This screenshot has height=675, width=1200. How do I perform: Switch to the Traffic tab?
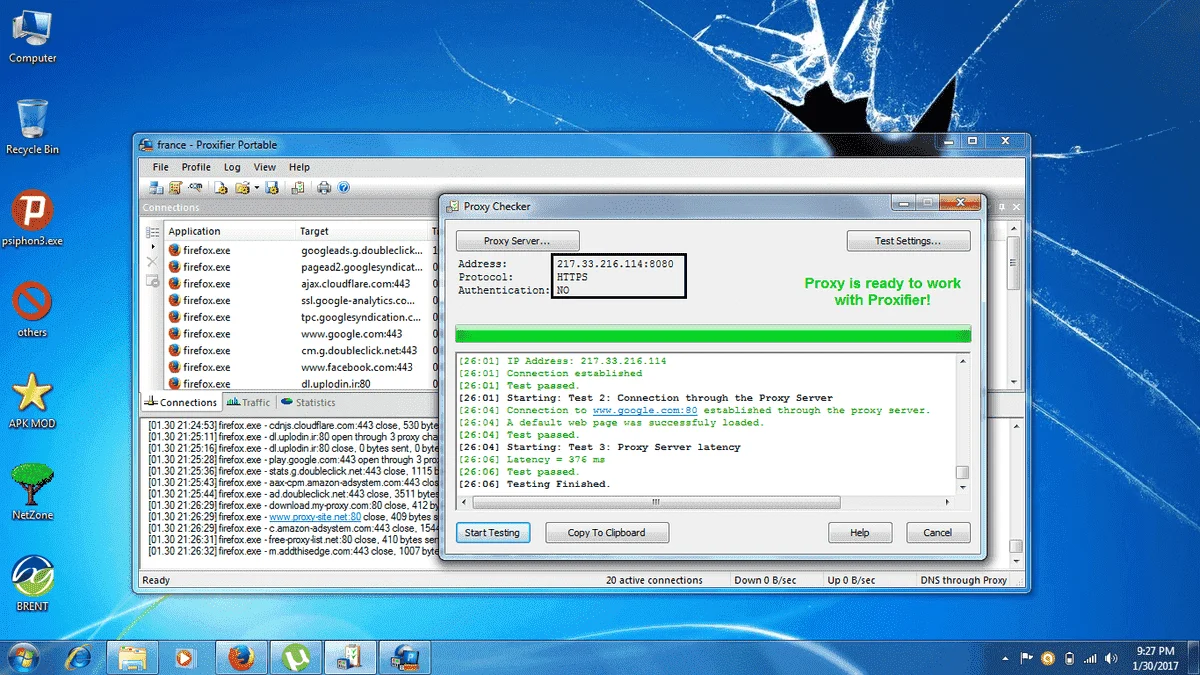(x=248, y=402)
